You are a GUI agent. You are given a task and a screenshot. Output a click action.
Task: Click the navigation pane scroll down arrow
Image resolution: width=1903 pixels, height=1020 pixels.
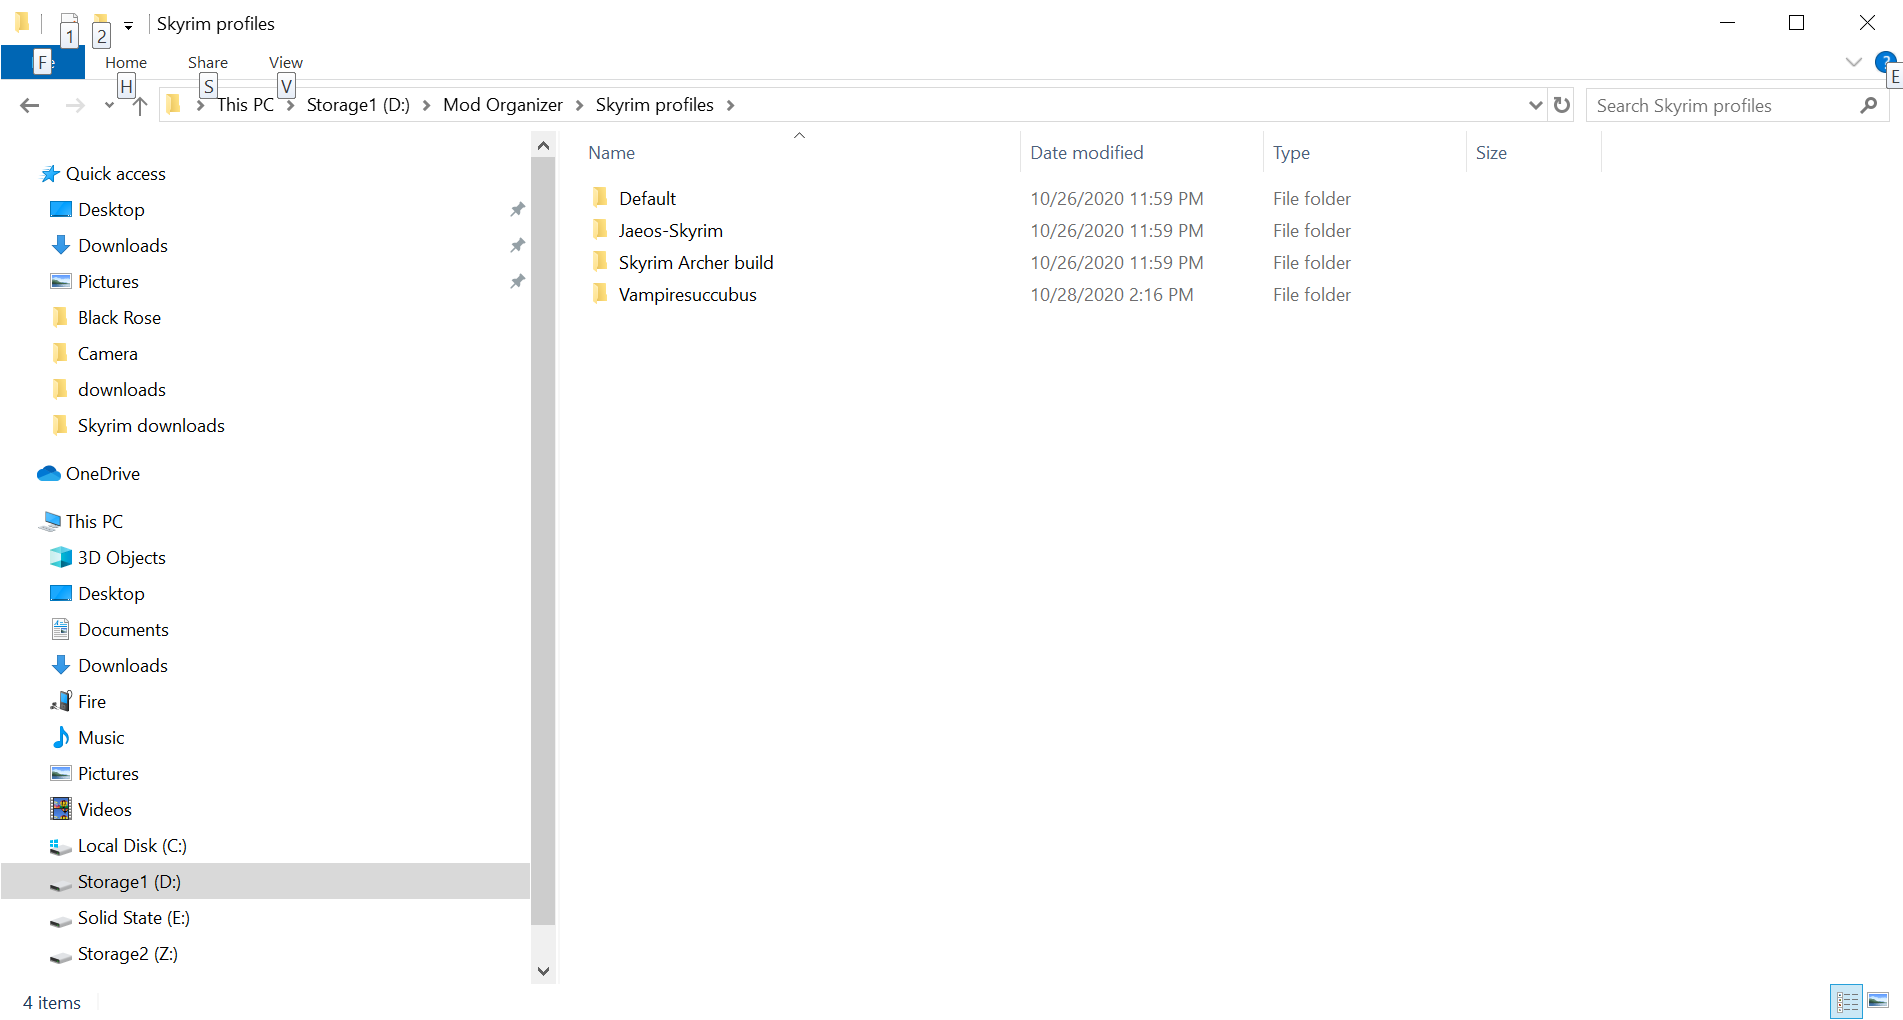coord(543,970)
